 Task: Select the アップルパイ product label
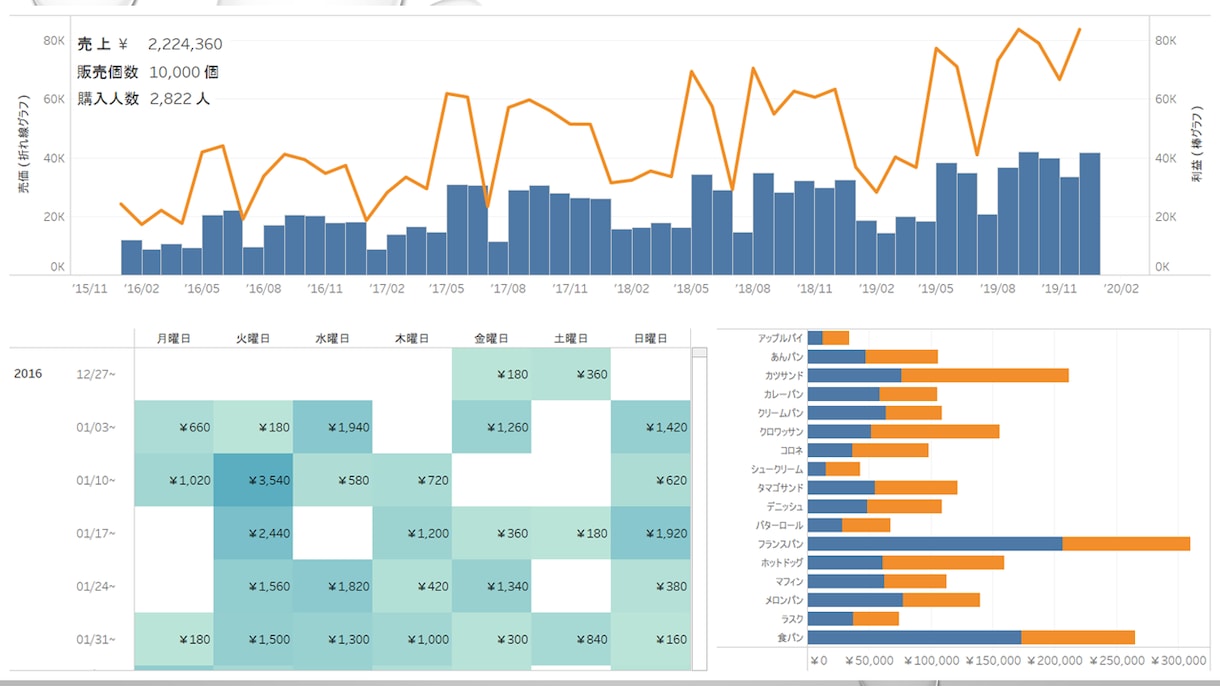[780, 338]
